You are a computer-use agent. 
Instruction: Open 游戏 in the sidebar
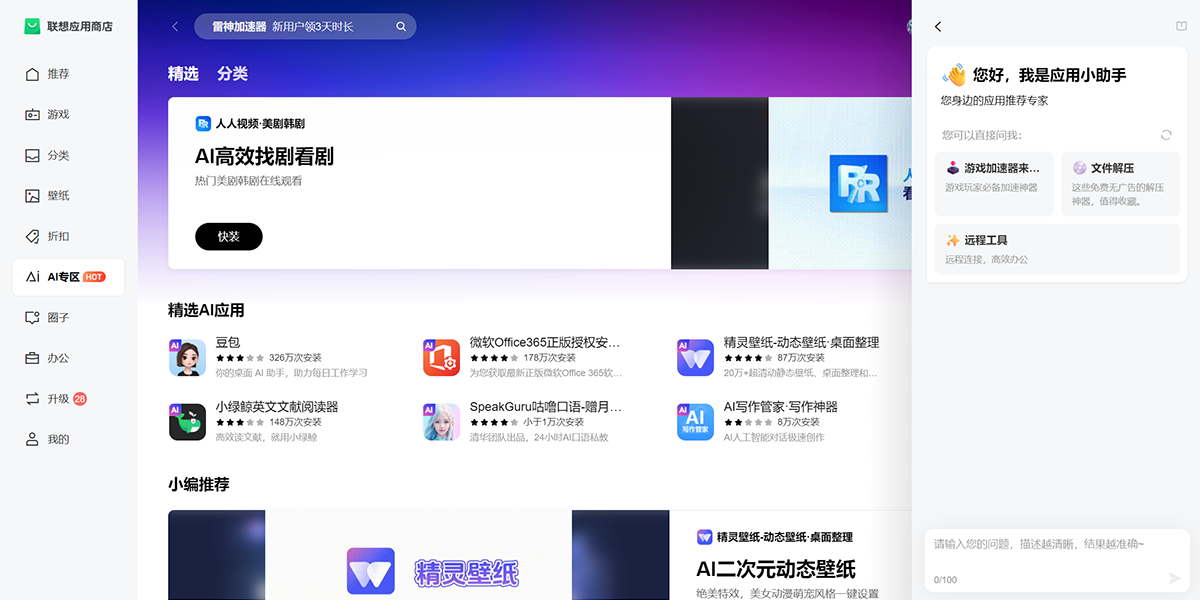pos(58,115)
